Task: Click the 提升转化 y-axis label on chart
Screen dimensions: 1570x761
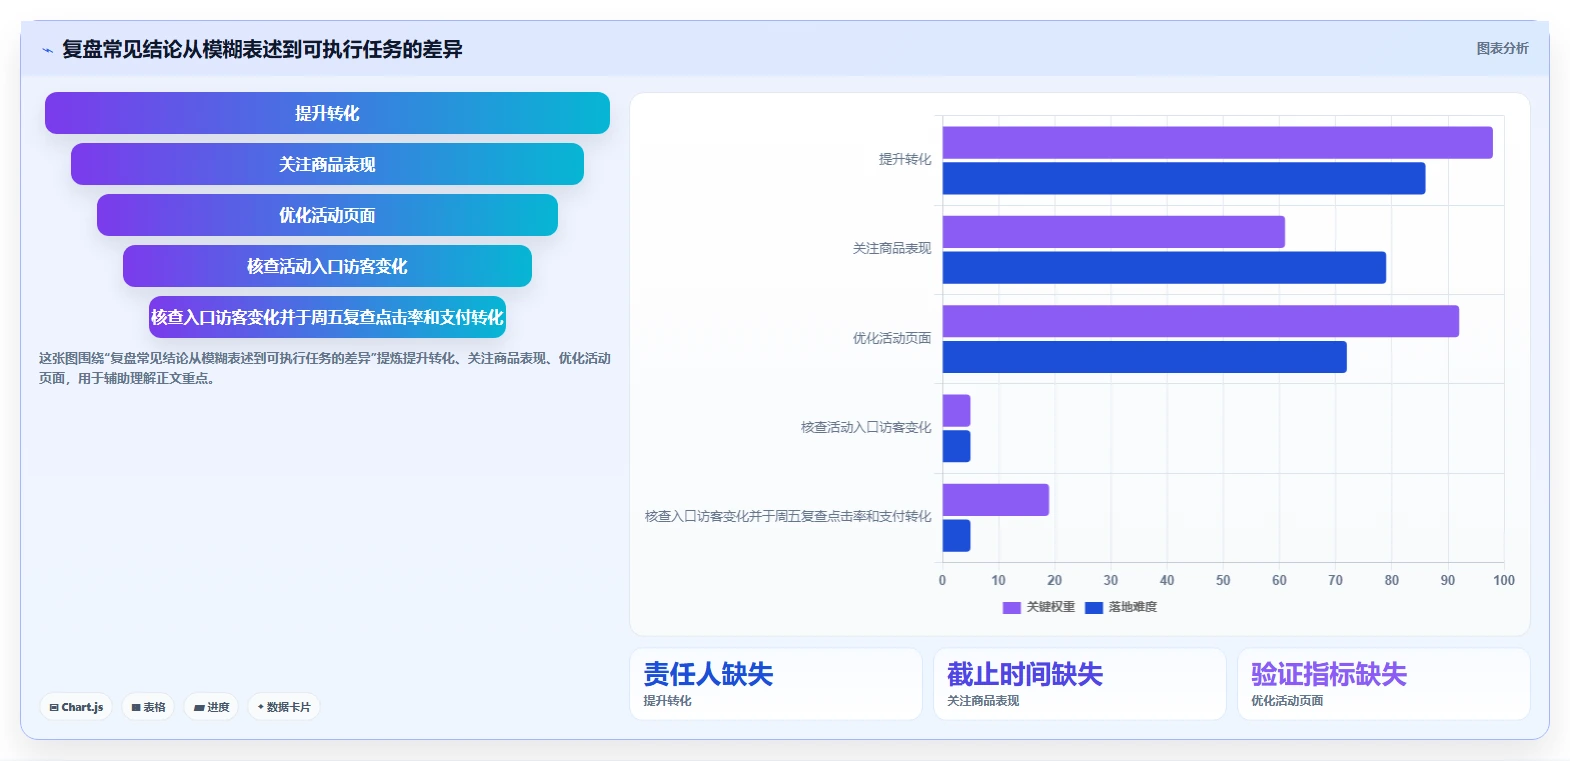Action: click(x=905, y=159)
